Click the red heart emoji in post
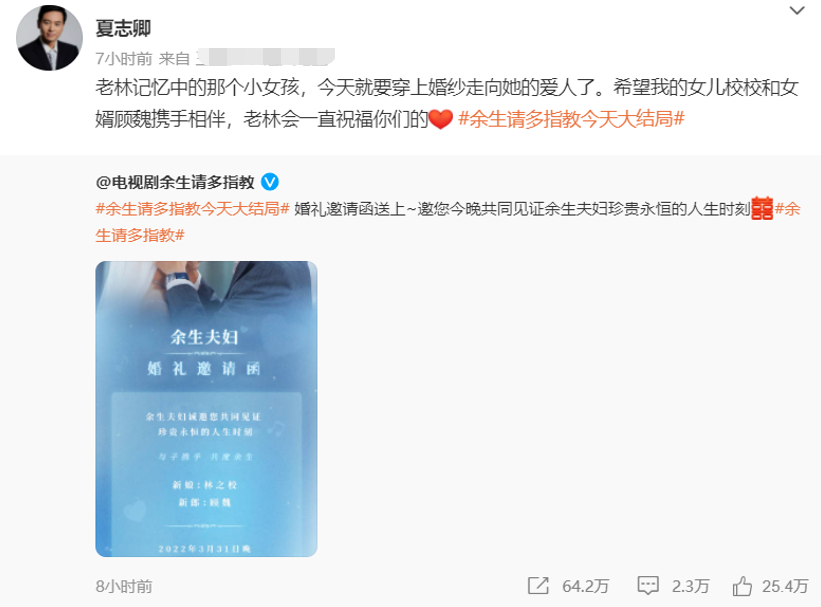 click(x=440, y=119)
